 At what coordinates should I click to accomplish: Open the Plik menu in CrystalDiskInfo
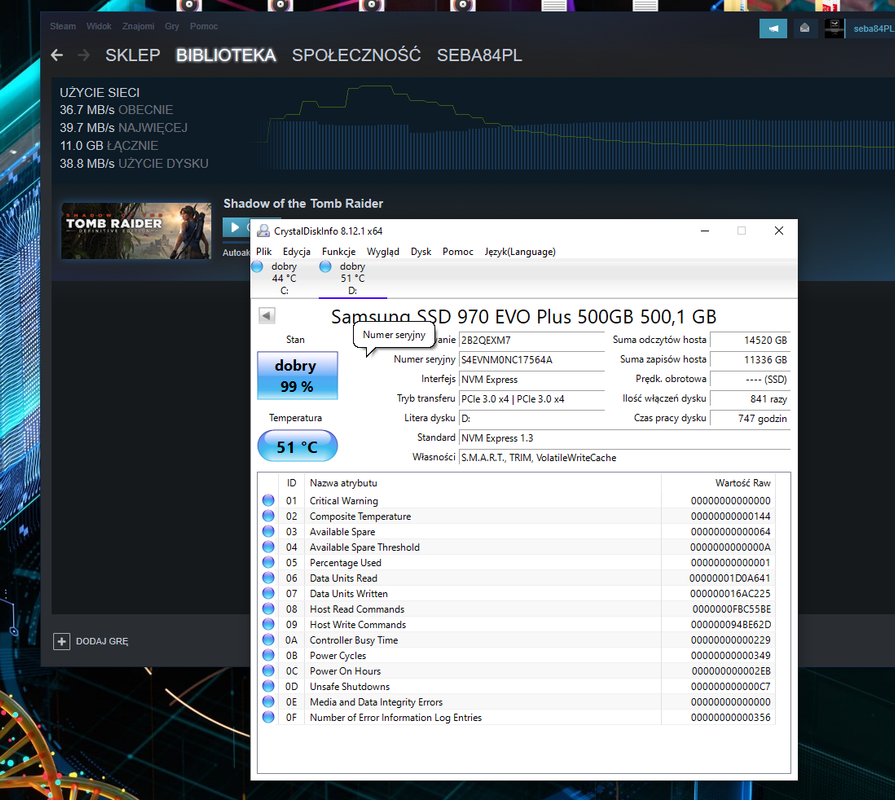(x=264, y=252)
